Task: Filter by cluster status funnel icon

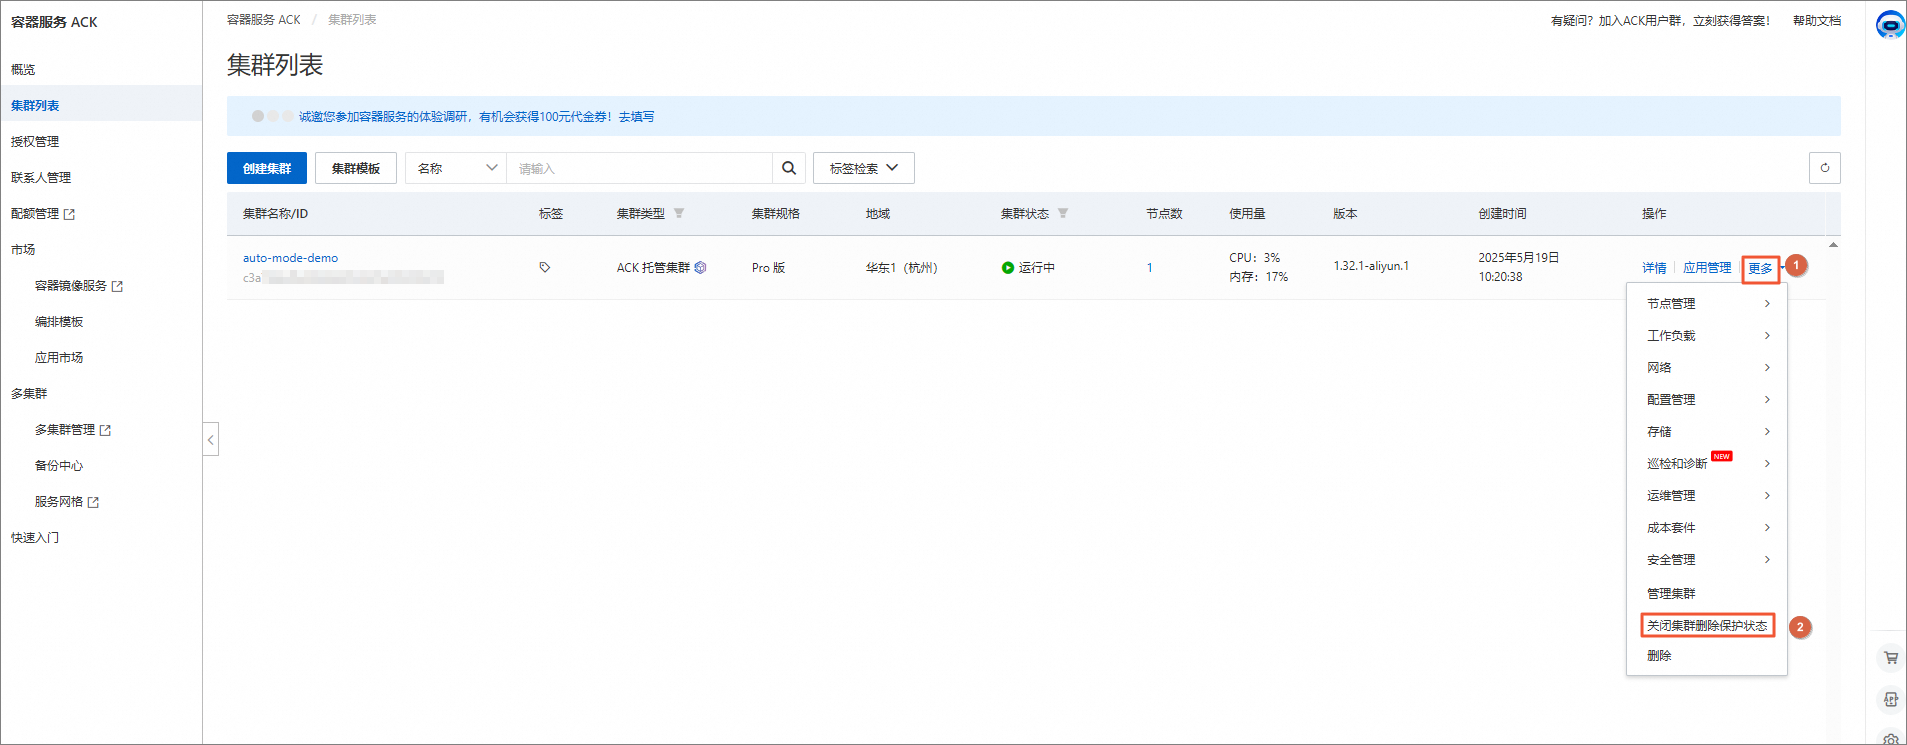Action: click(x=1063, y=213)
